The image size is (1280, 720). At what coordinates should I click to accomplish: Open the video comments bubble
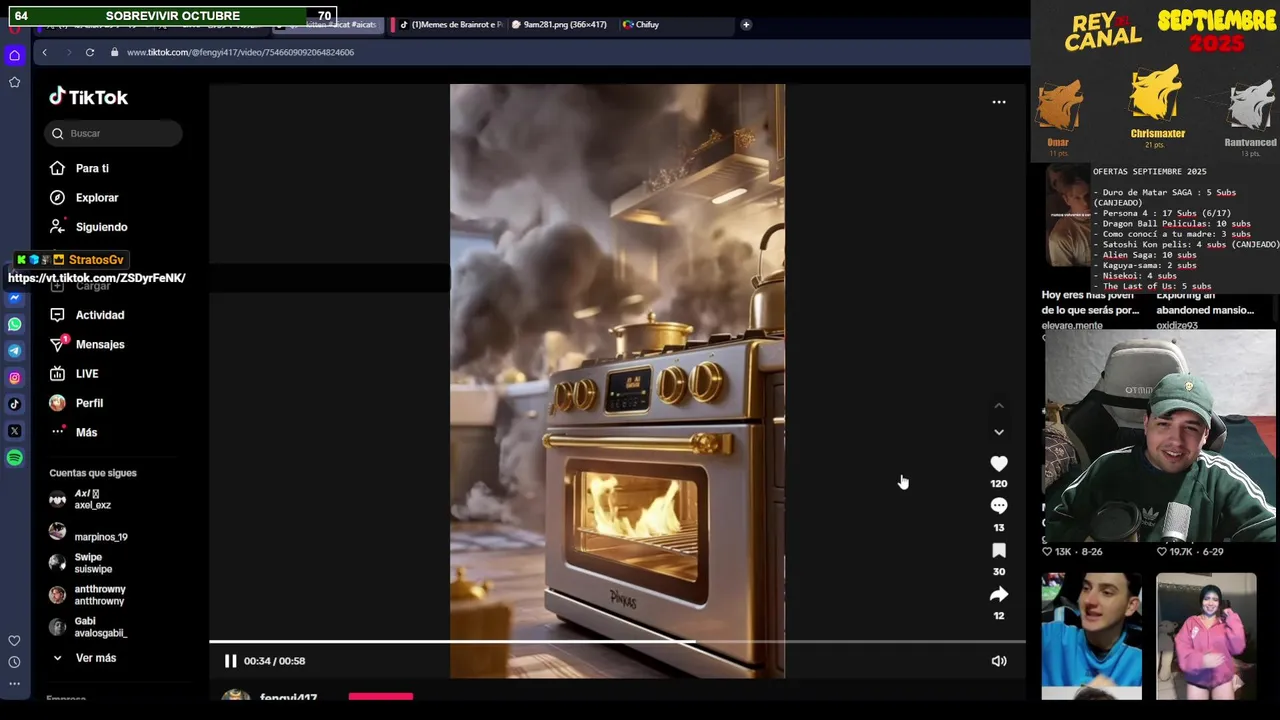coord(999,506)
